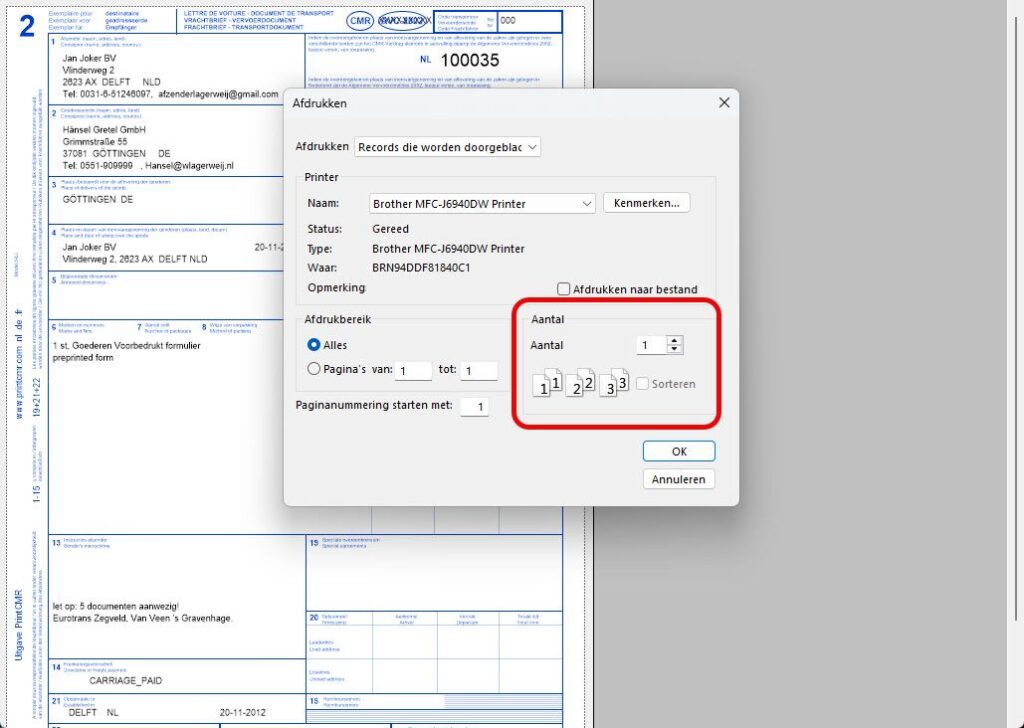Click the third collate page-pair icon

click(613, 384)
